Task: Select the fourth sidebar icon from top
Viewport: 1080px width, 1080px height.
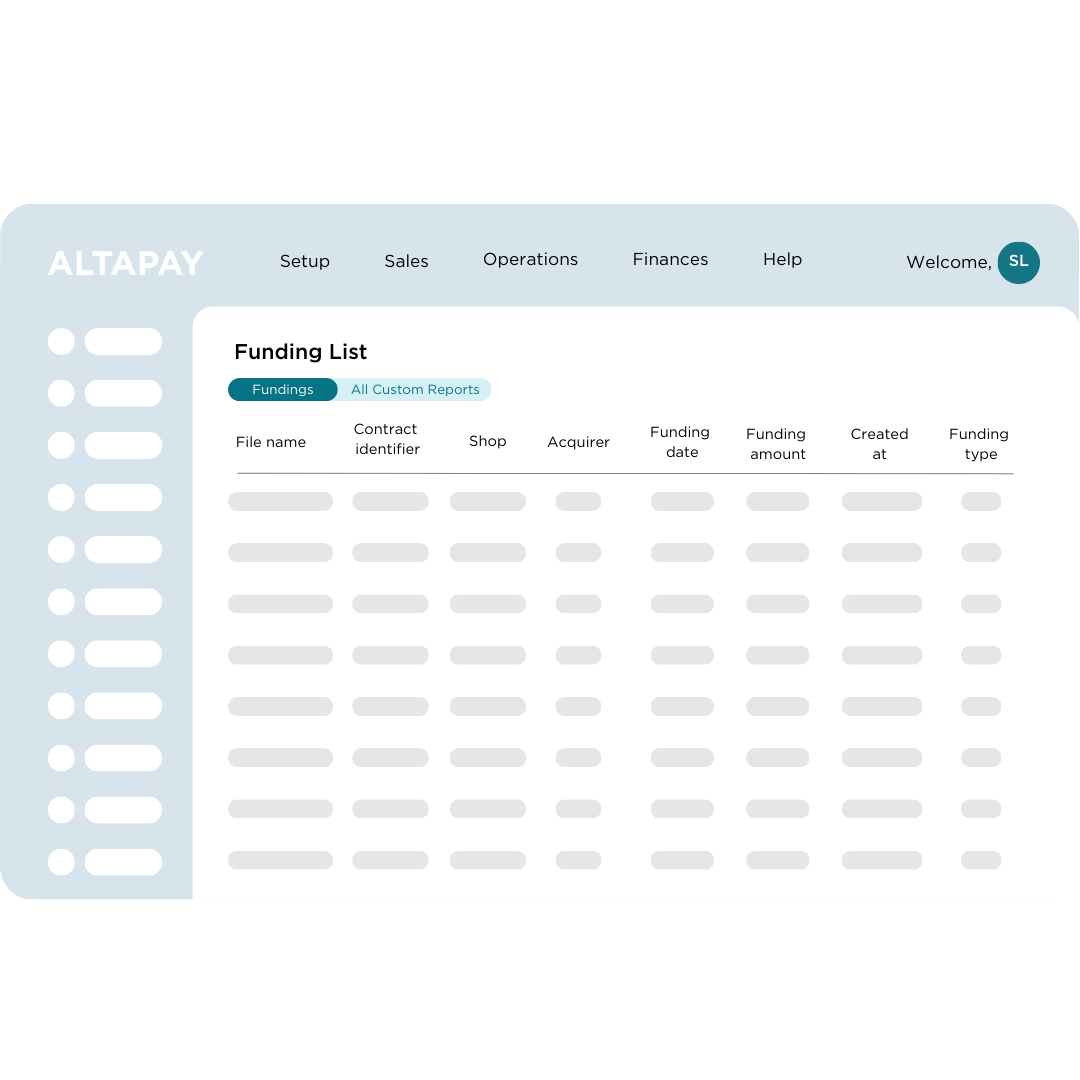Action: (61, 497)
